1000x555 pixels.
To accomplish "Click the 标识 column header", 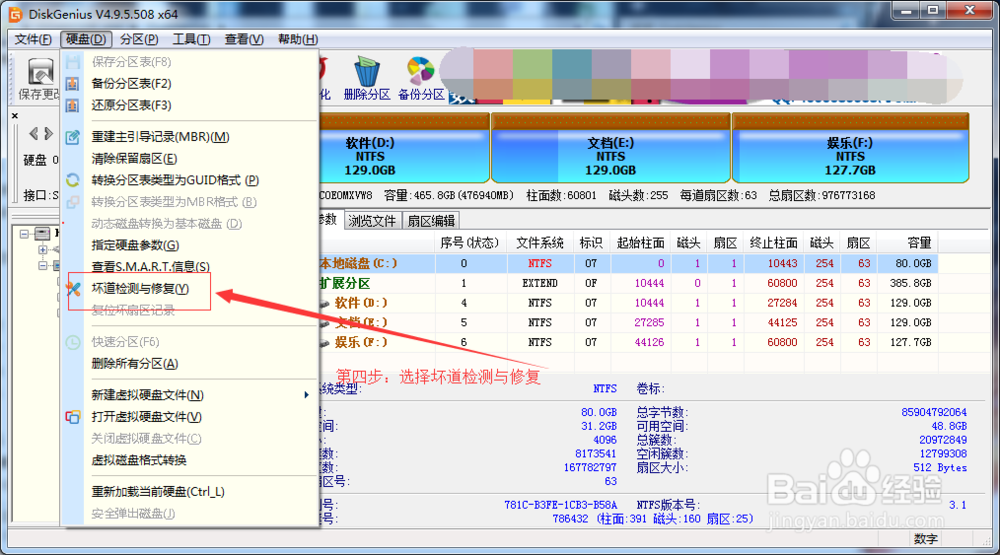I will coord(591,242).
